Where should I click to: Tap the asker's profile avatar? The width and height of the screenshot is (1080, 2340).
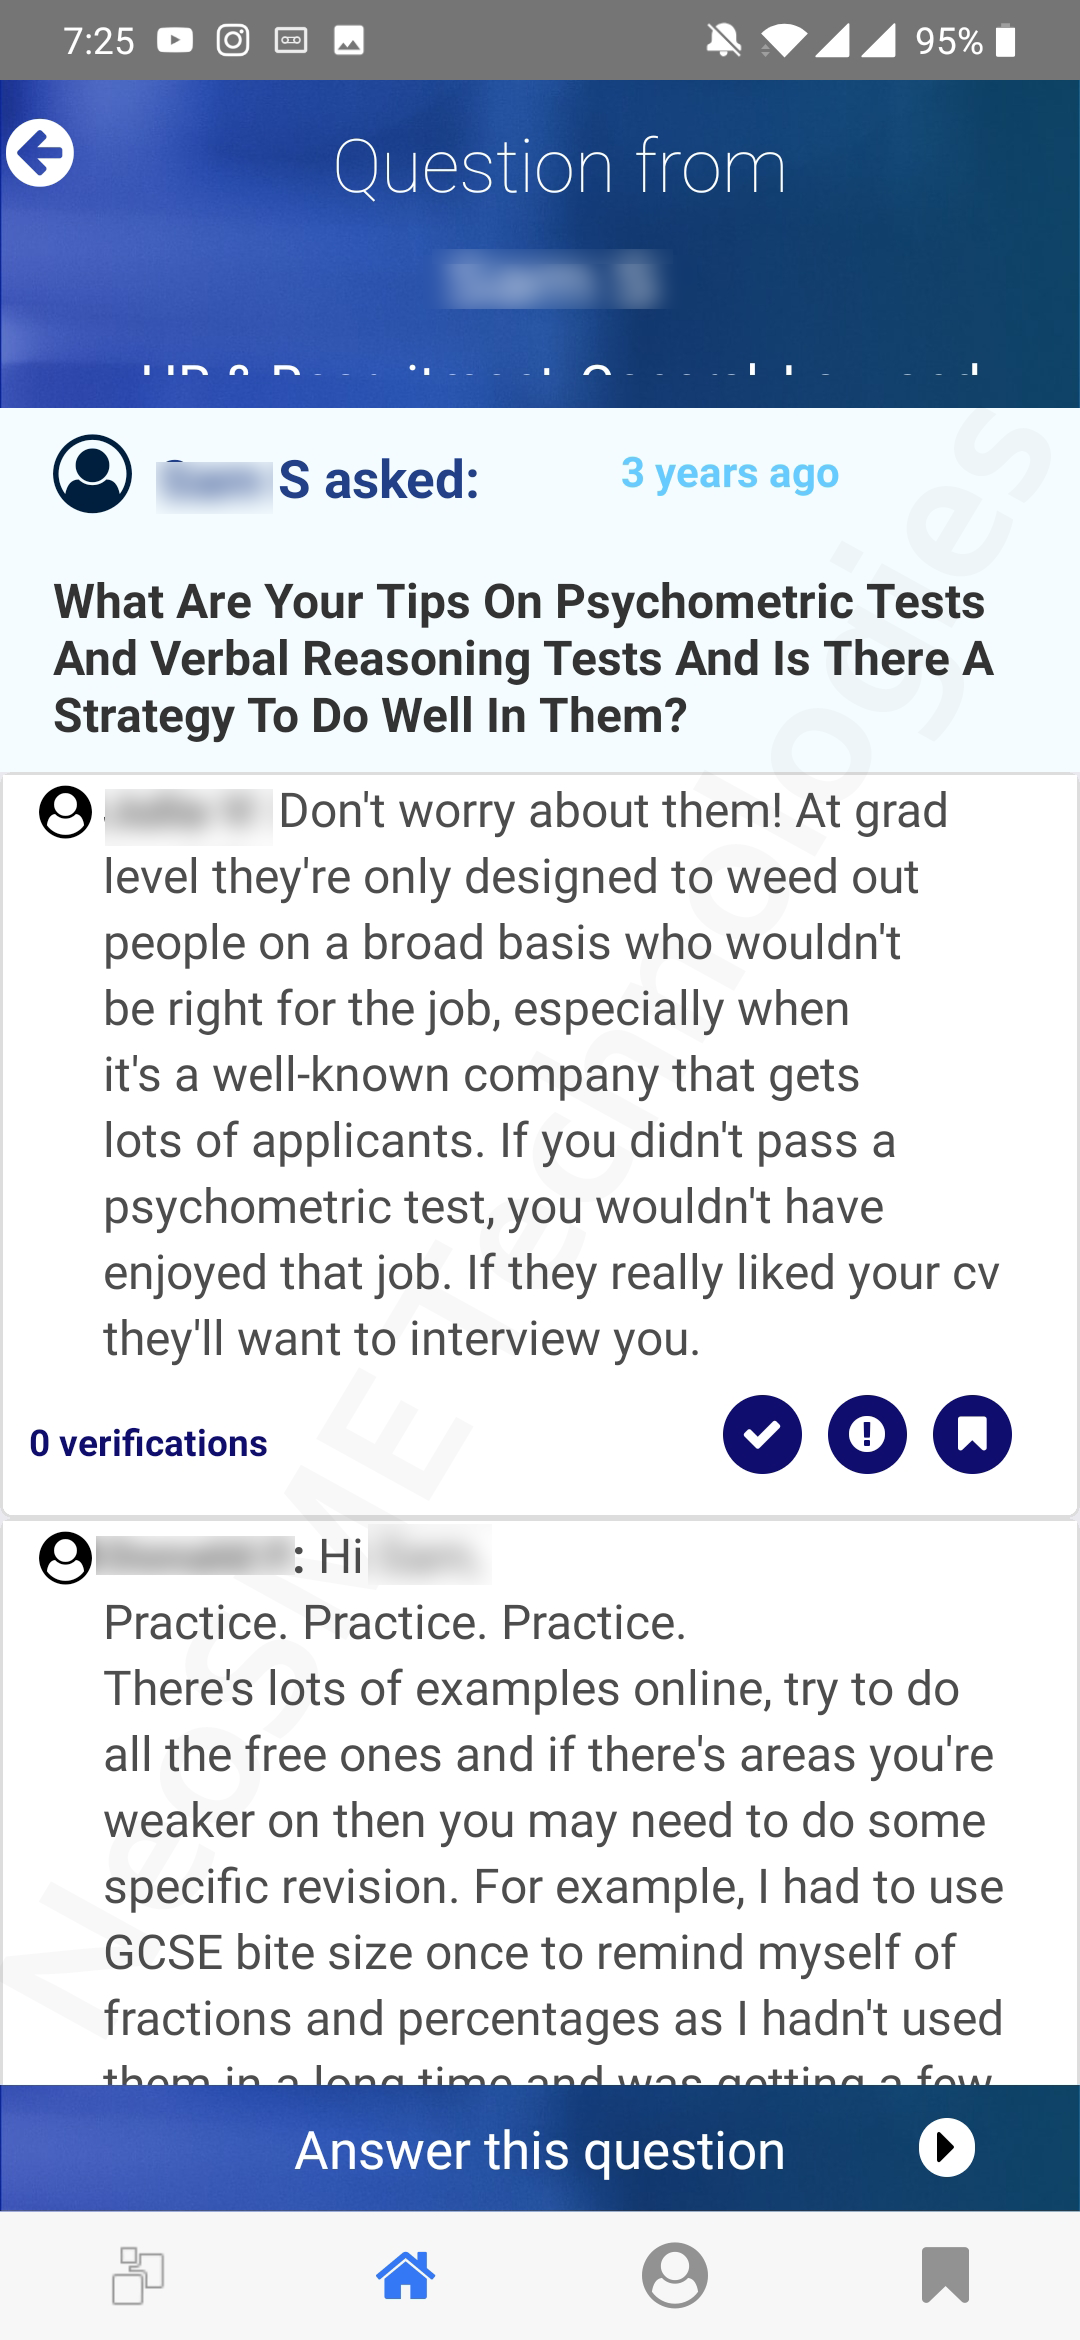pyautogui.click(x=92, y=474)
